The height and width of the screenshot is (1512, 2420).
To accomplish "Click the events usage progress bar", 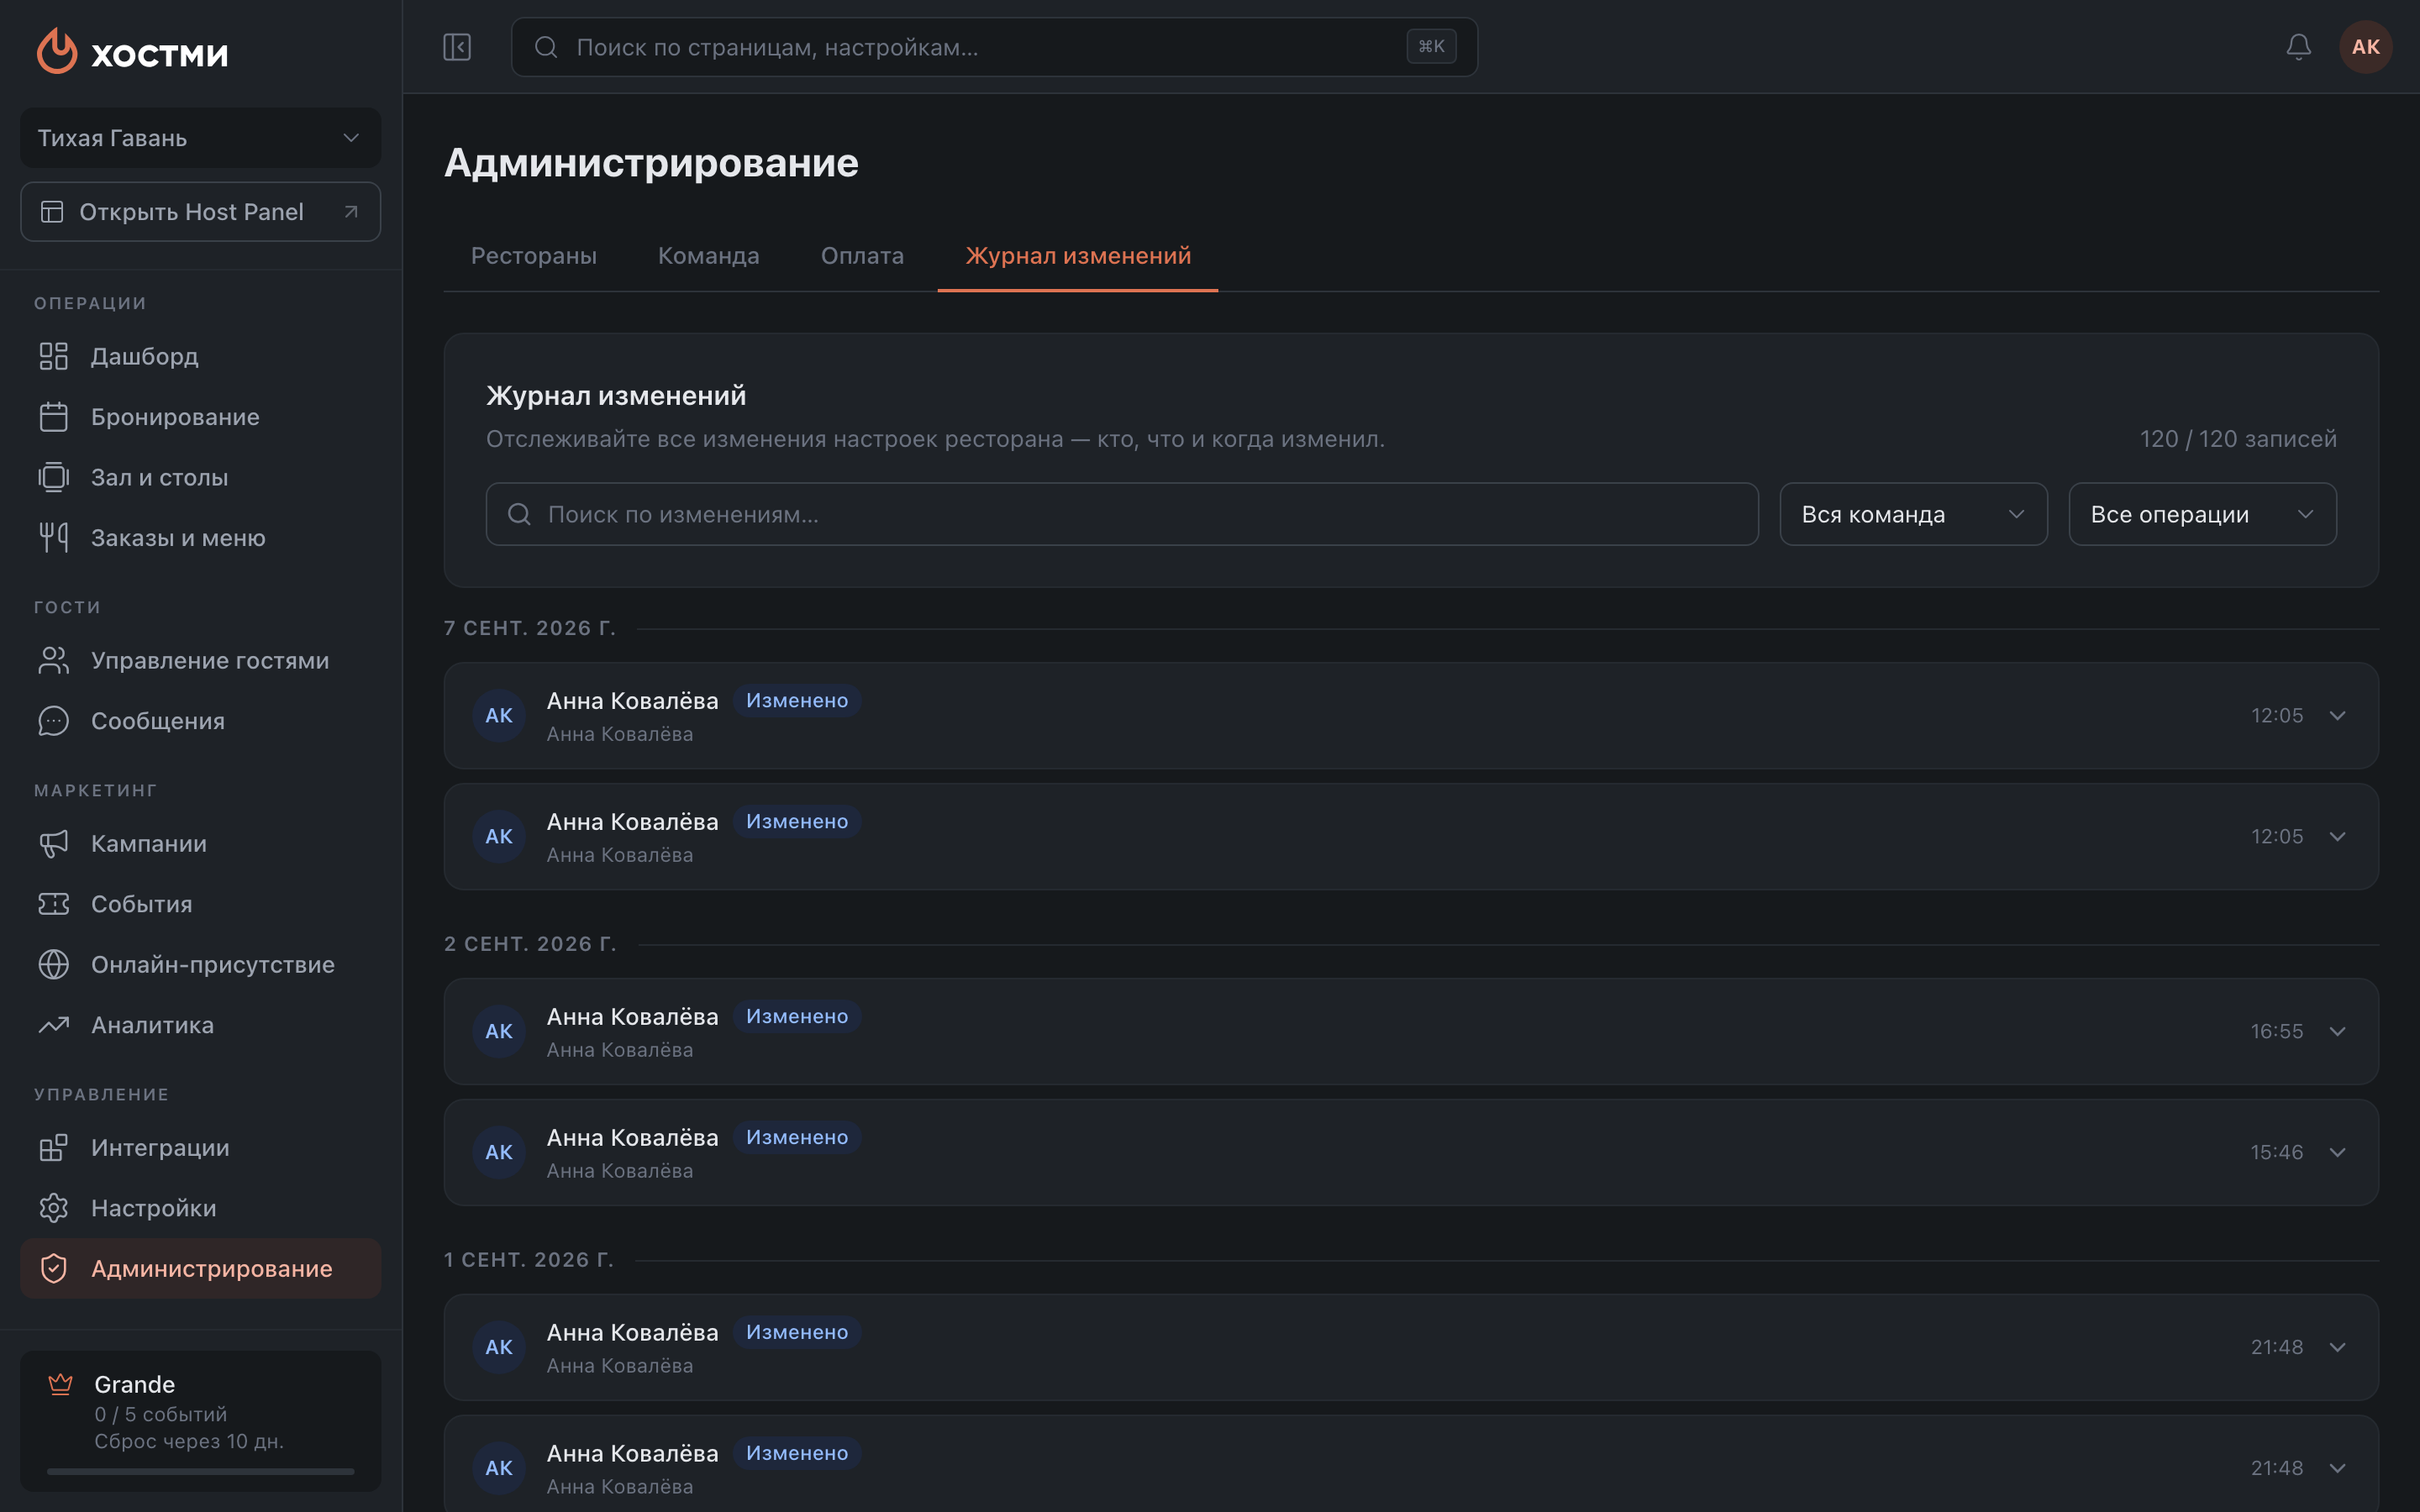I will click(200, 1471).
